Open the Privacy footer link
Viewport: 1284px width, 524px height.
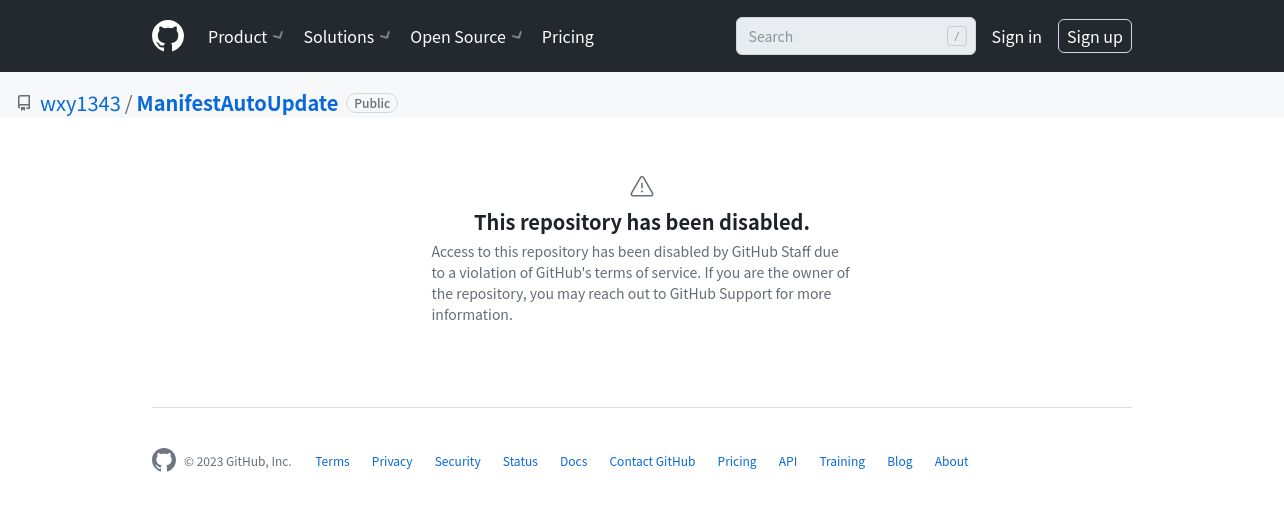[392, 461]
